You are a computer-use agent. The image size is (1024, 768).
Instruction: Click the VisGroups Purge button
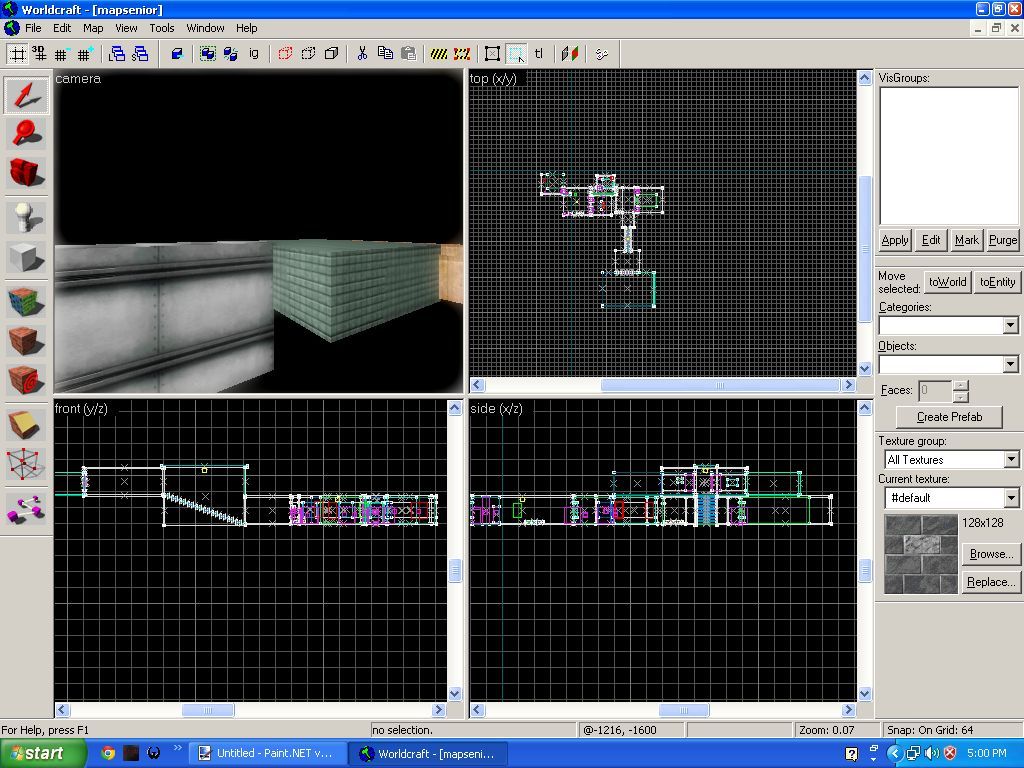pos(1002,240)
